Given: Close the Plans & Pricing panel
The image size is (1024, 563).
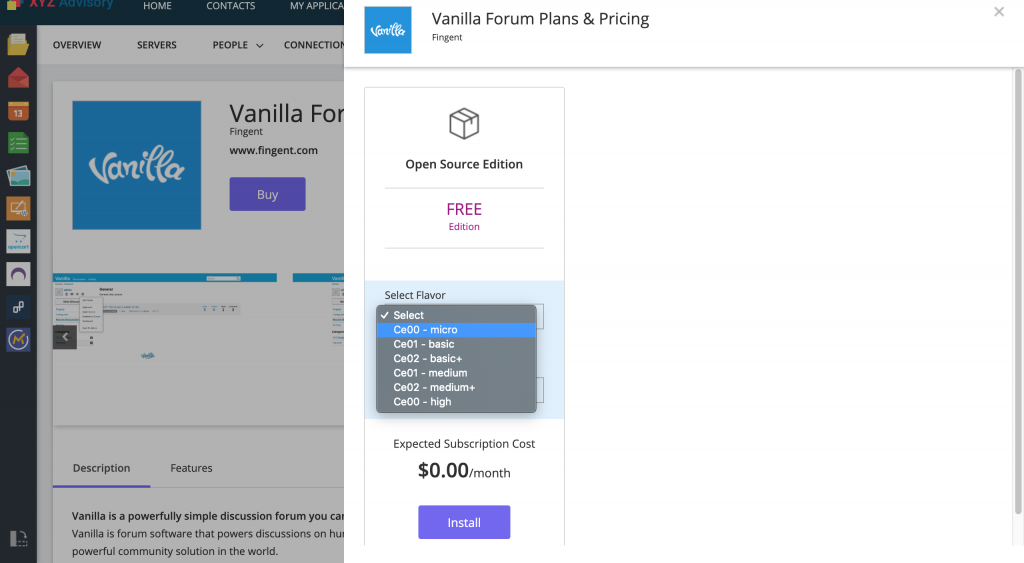Looking at the screenshot, I should coord(999,12).
